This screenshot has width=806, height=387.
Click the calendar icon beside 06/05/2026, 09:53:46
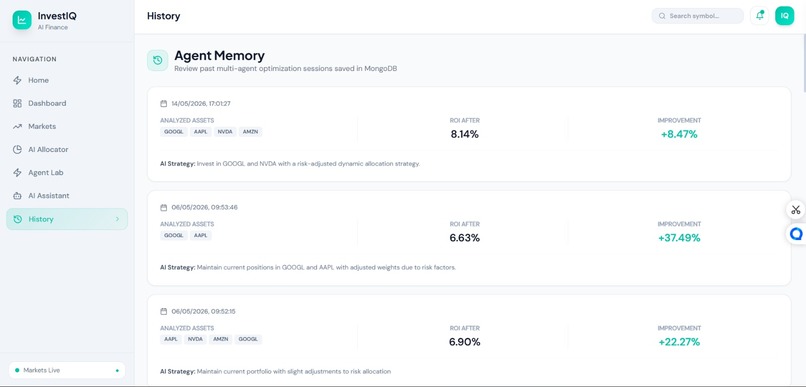pos(163,208)
